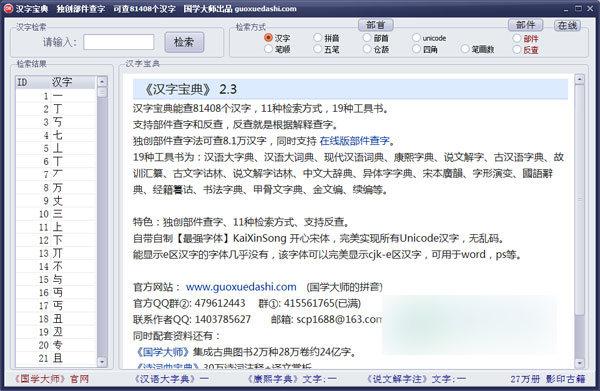
Task: Select result row 11 上
Action: pos(56,227)
